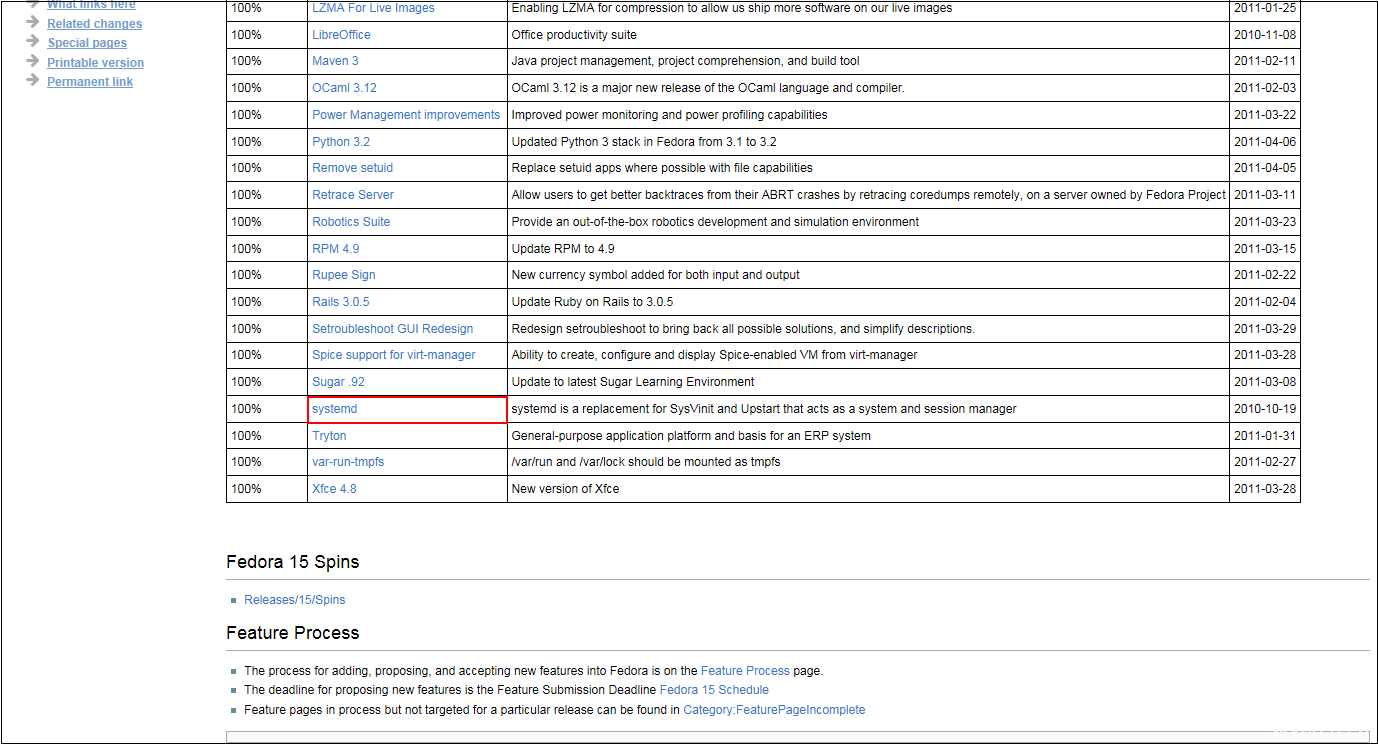Click the Remove setuid date 2011-04-05
Screen dimensions: 1378x744
coord(1265,168)
